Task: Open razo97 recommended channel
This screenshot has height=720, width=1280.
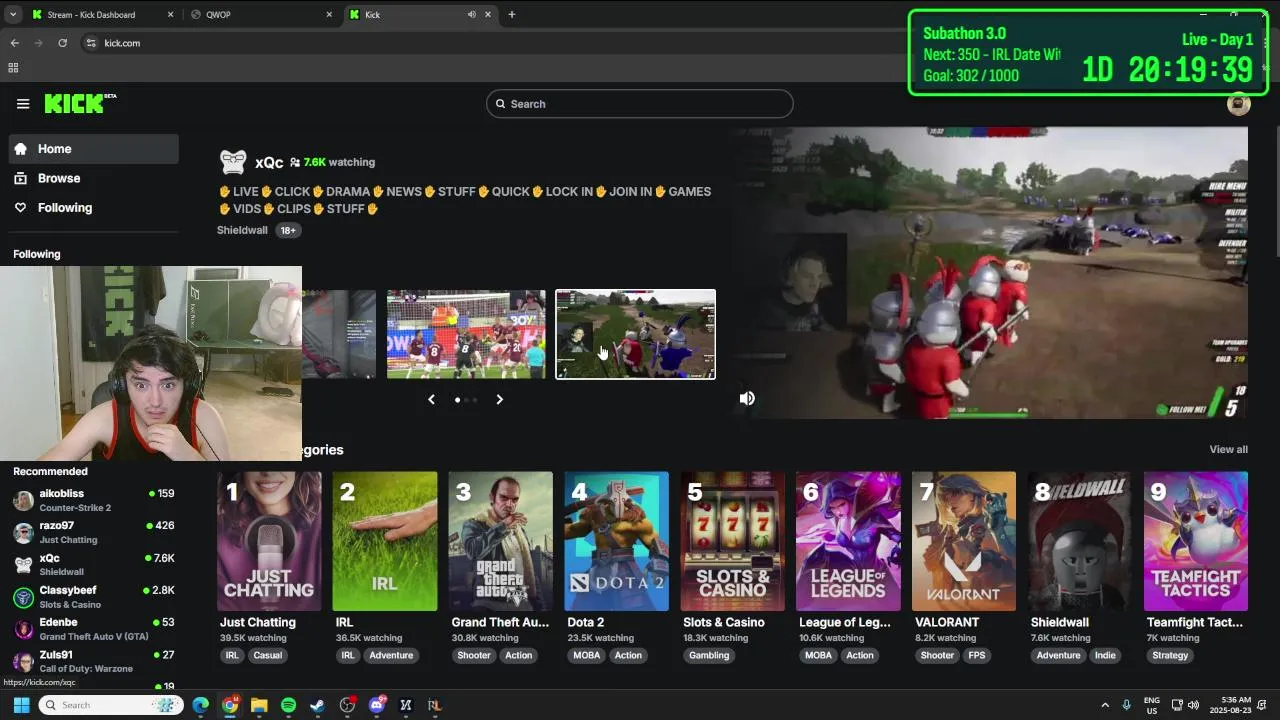Action: [x=94, y=532]
